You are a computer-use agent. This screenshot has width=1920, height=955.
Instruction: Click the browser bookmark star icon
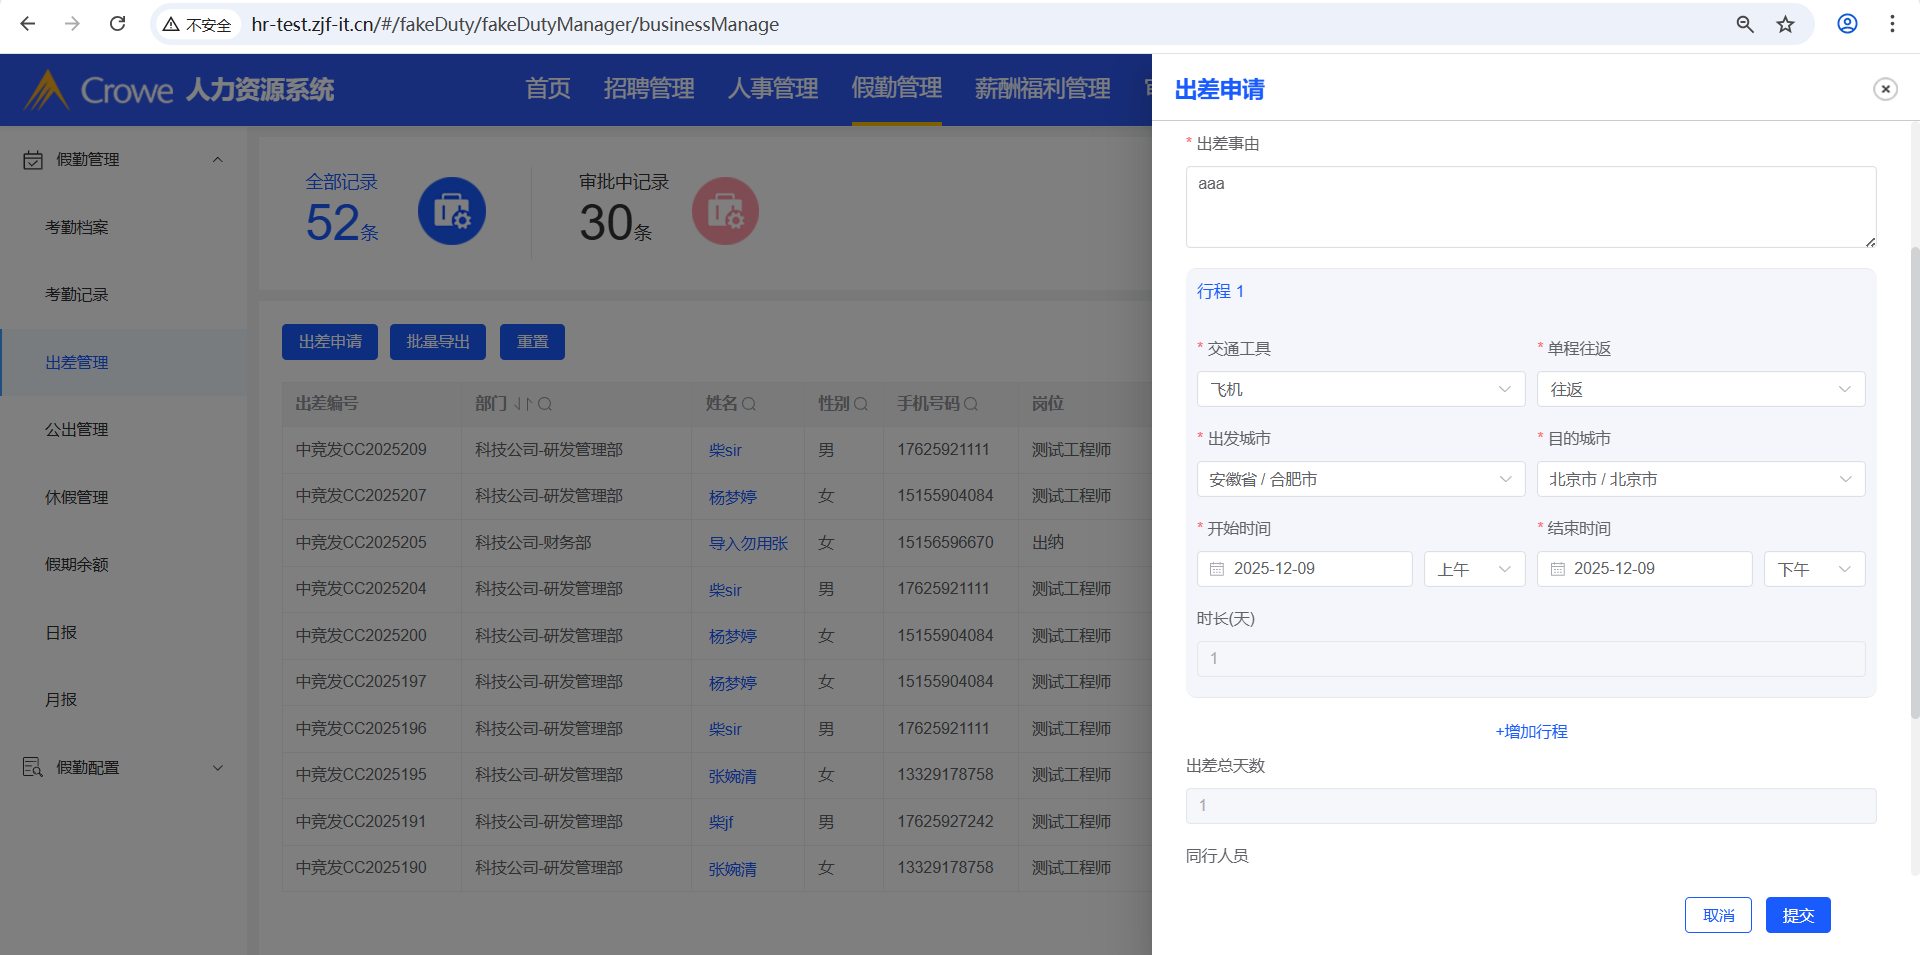[x=1785, y=24]
